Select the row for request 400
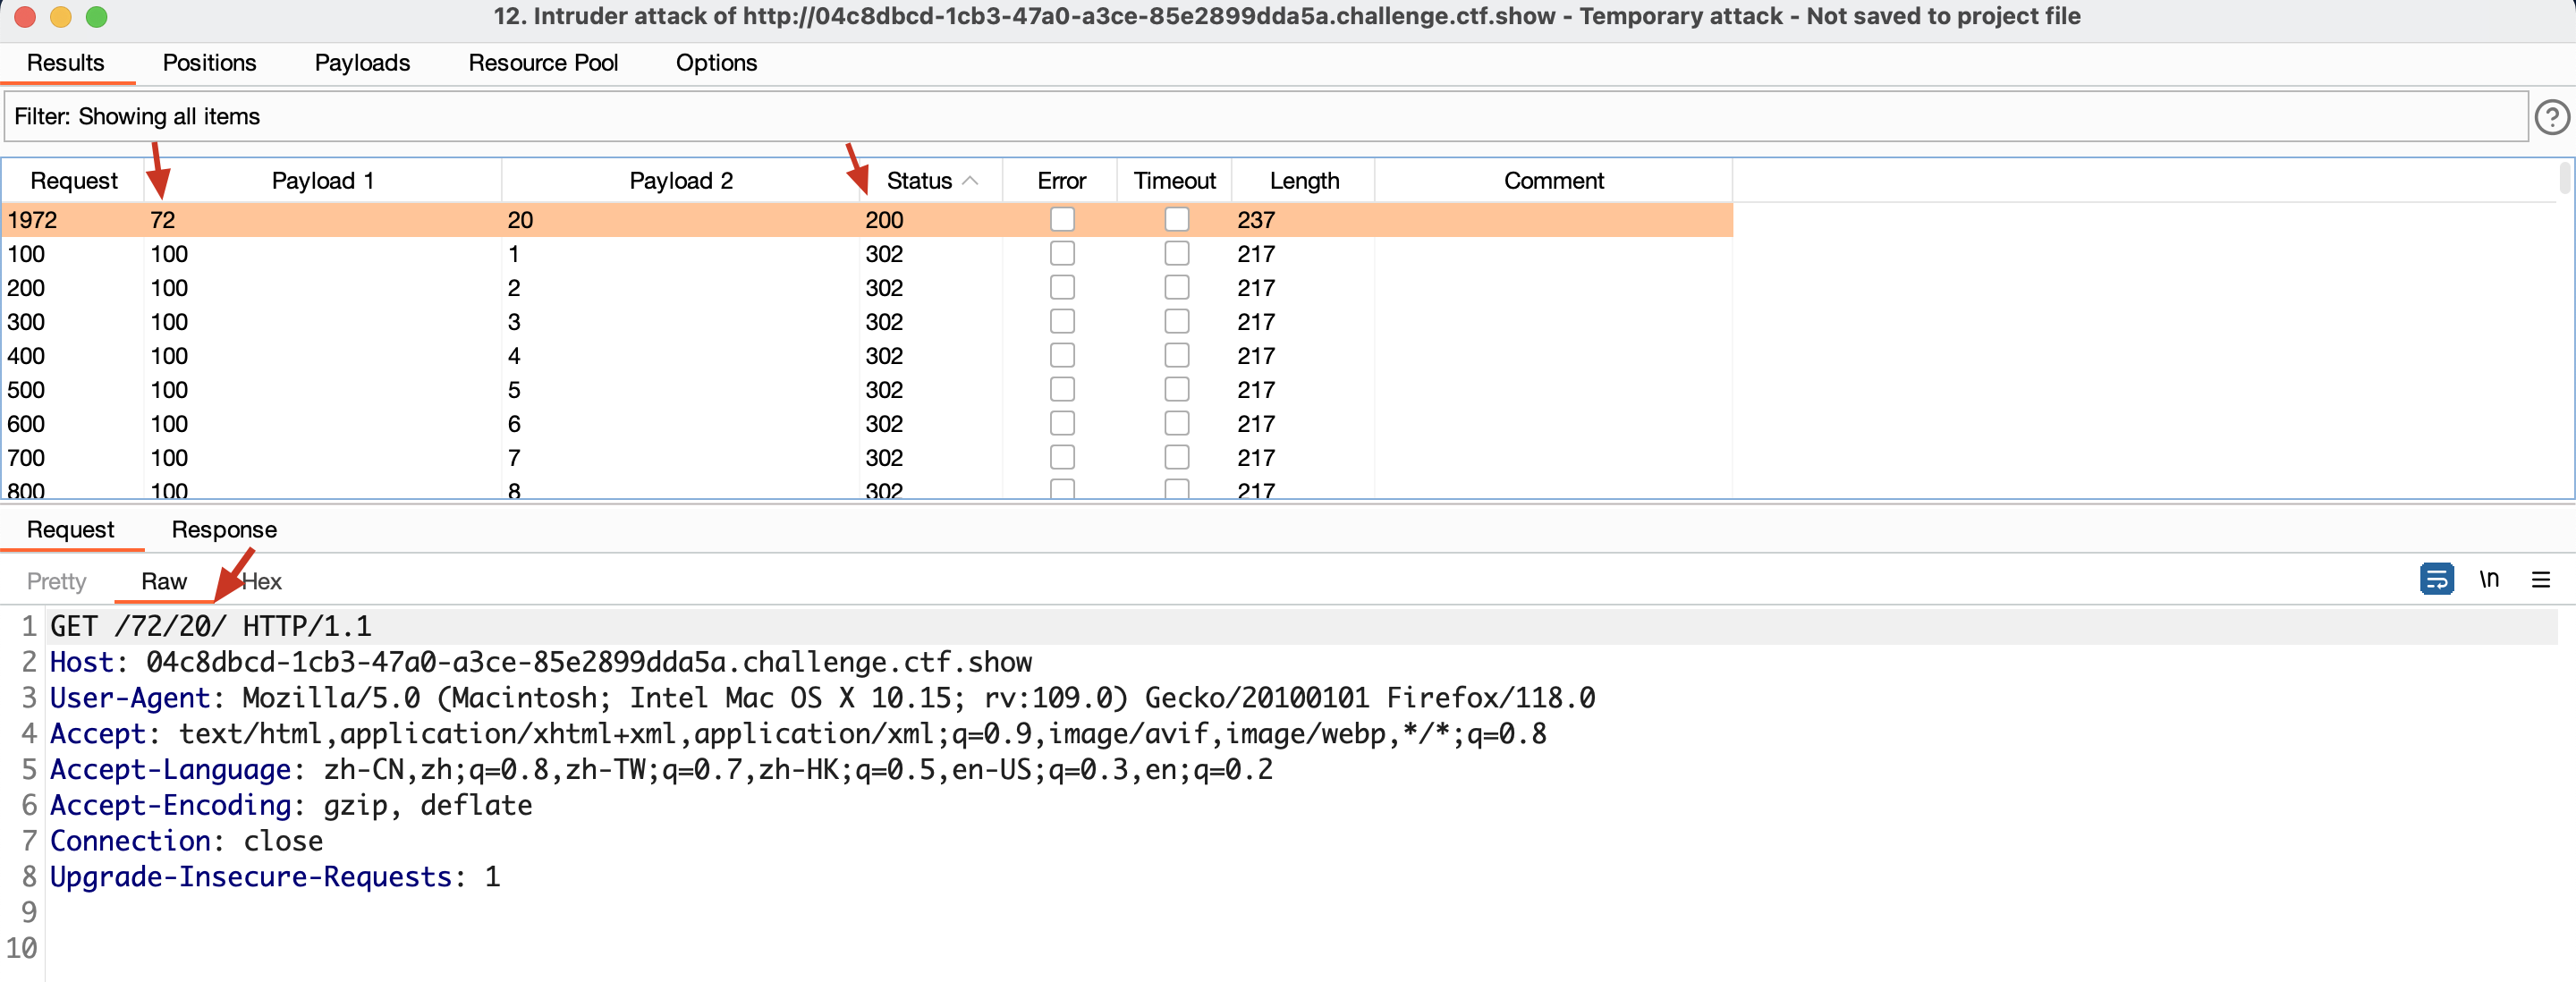 pyautogui.click(x=868, y=356)
